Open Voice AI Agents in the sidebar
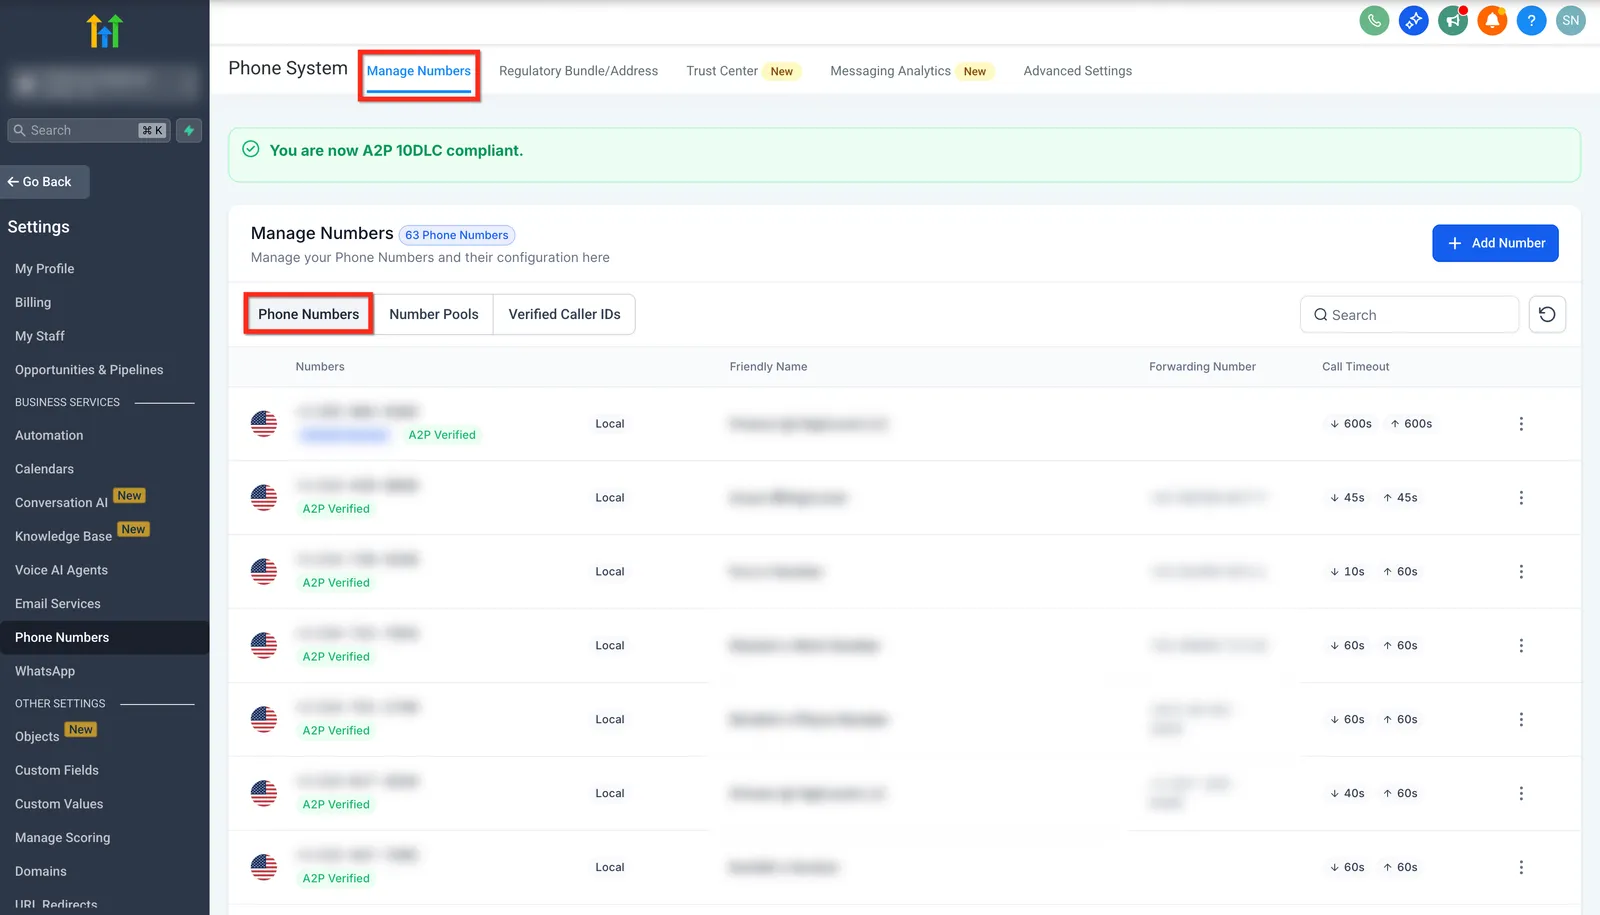 pos(62,570)
